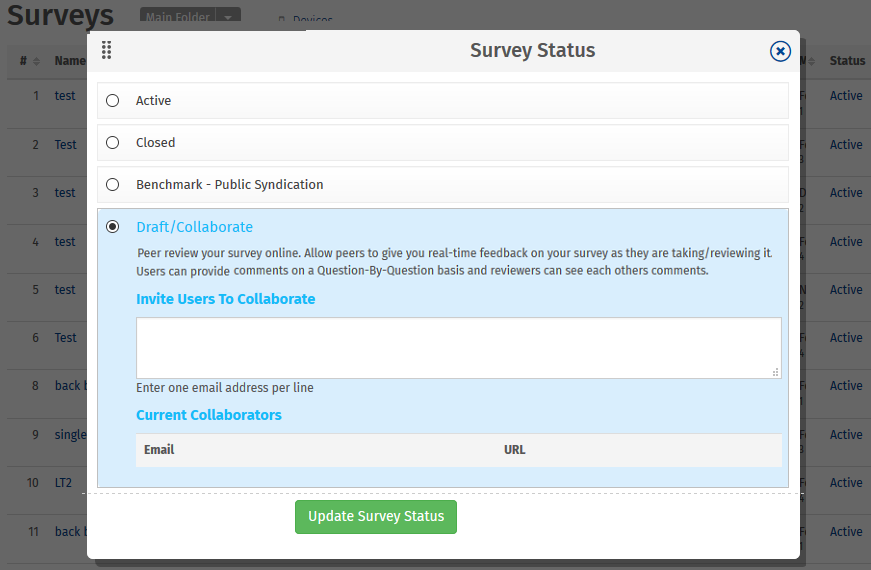Click the Active status link in row 2
This screenshot has height=570, width=871.
[x=846, y=144]
